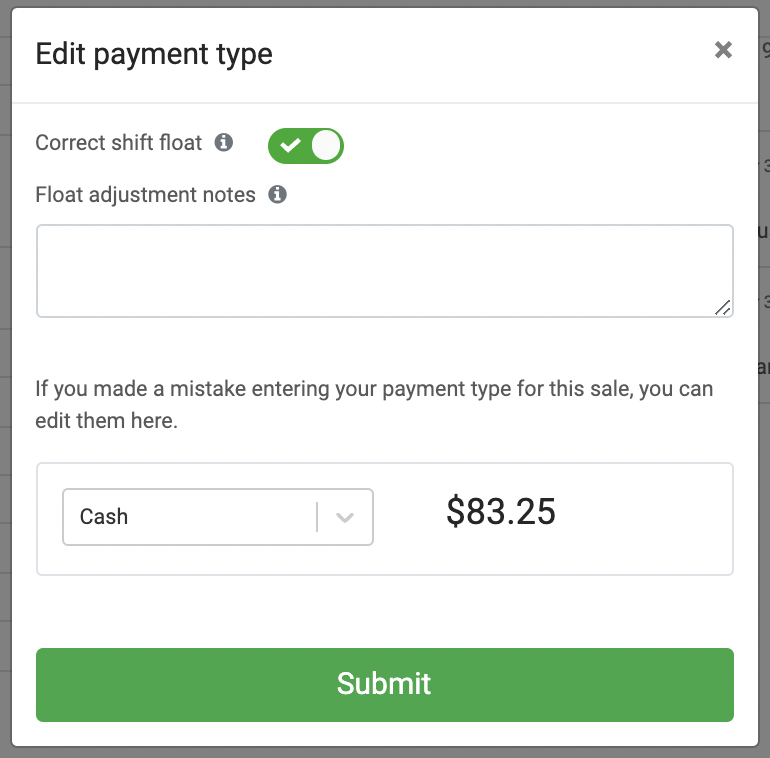This screenshot has width=770, height=758.
Task: Click the checkmark inside the green switch
Action: pos(290,146)
